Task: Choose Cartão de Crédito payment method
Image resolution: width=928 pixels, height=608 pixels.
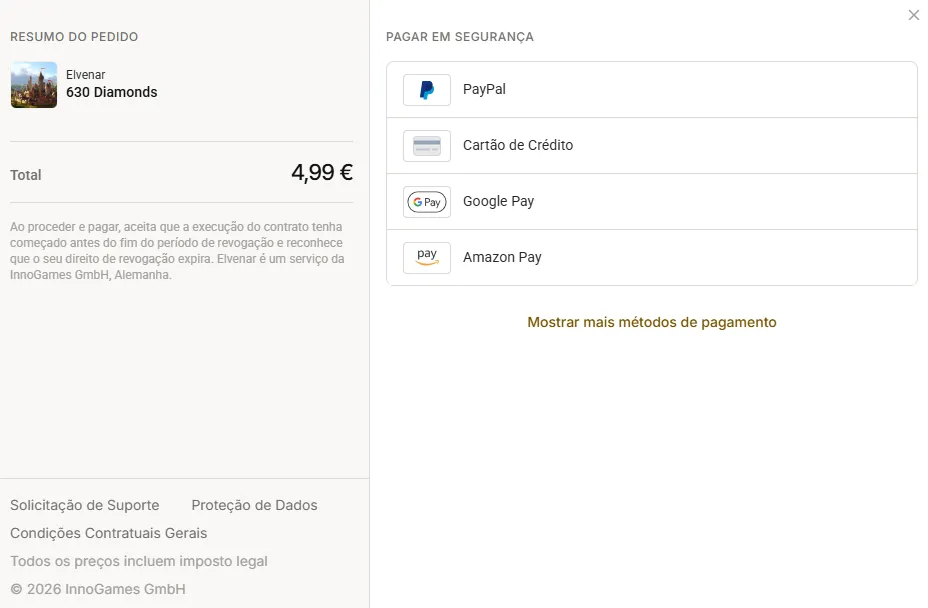Action: [518, 145]
